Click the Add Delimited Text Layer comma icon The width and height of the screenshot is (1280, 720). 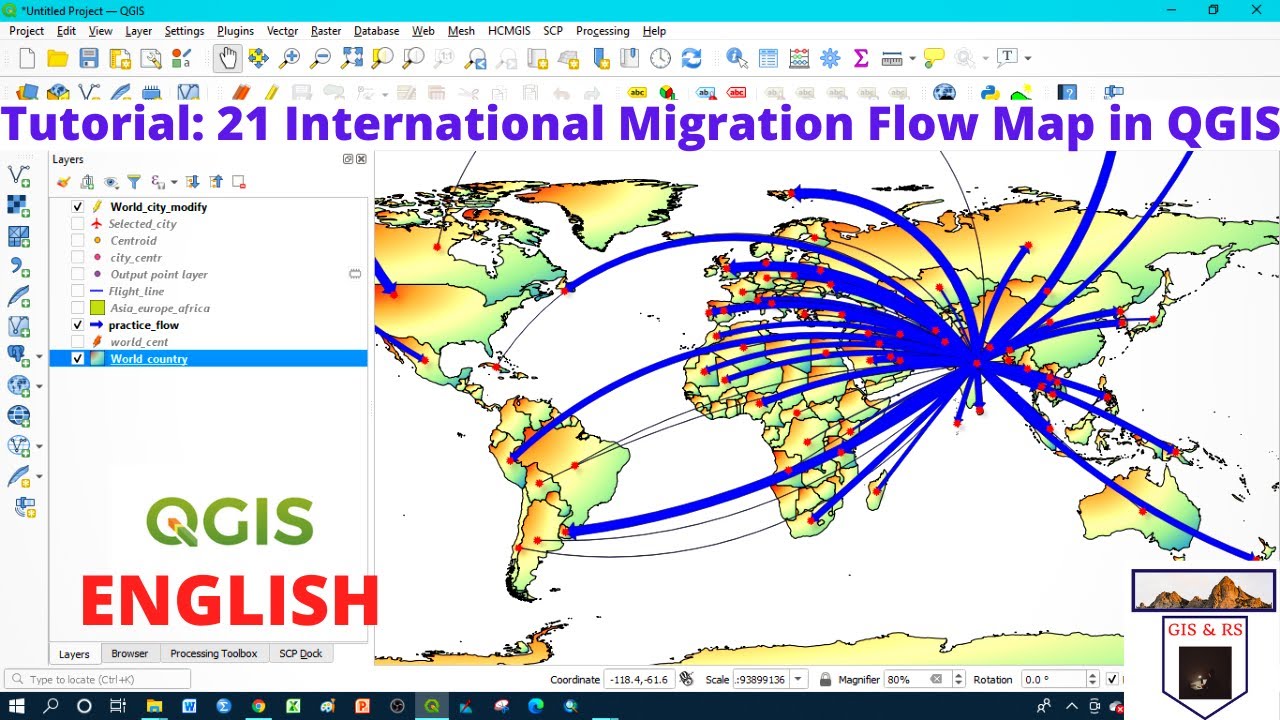click(x=19, y=266)
